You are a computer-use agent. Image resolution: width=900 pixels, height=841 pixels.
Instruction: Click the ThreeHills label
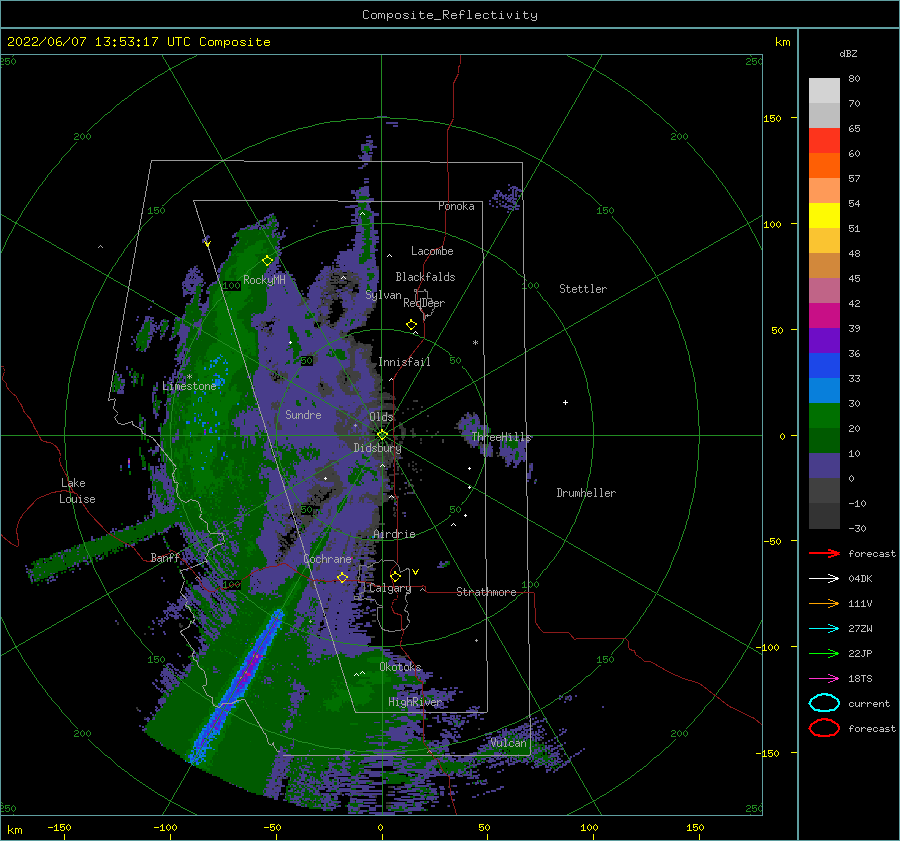(502, 437)
